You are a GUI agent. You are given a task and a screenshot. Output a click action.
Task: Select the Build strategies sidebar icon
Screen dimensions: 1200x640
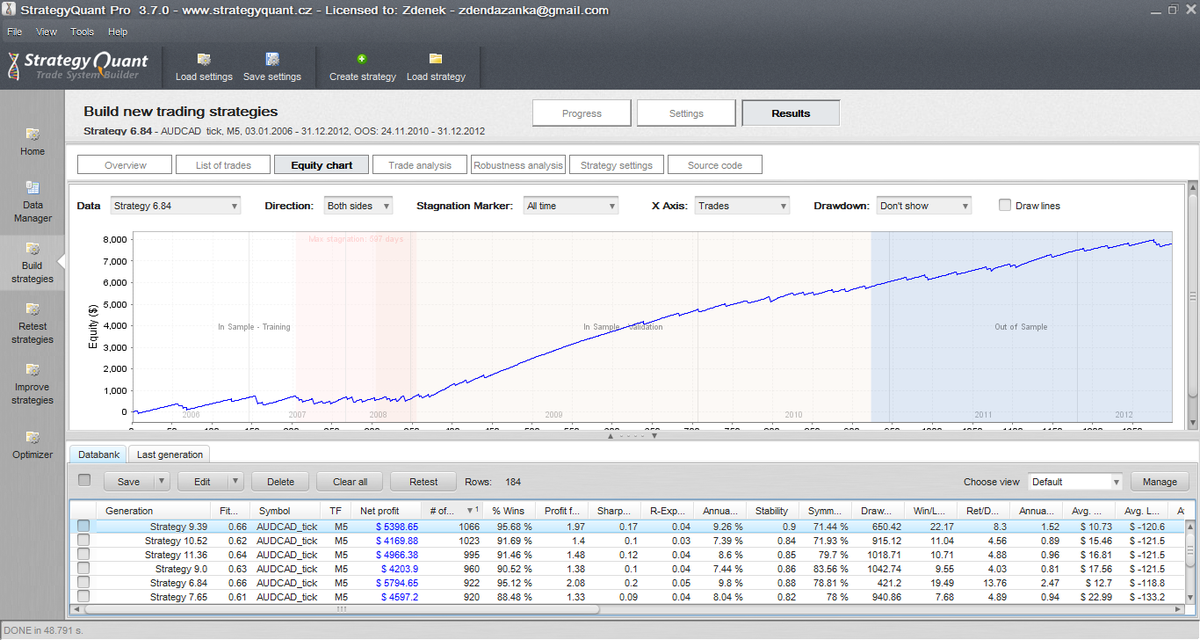(x=33, y=249)
